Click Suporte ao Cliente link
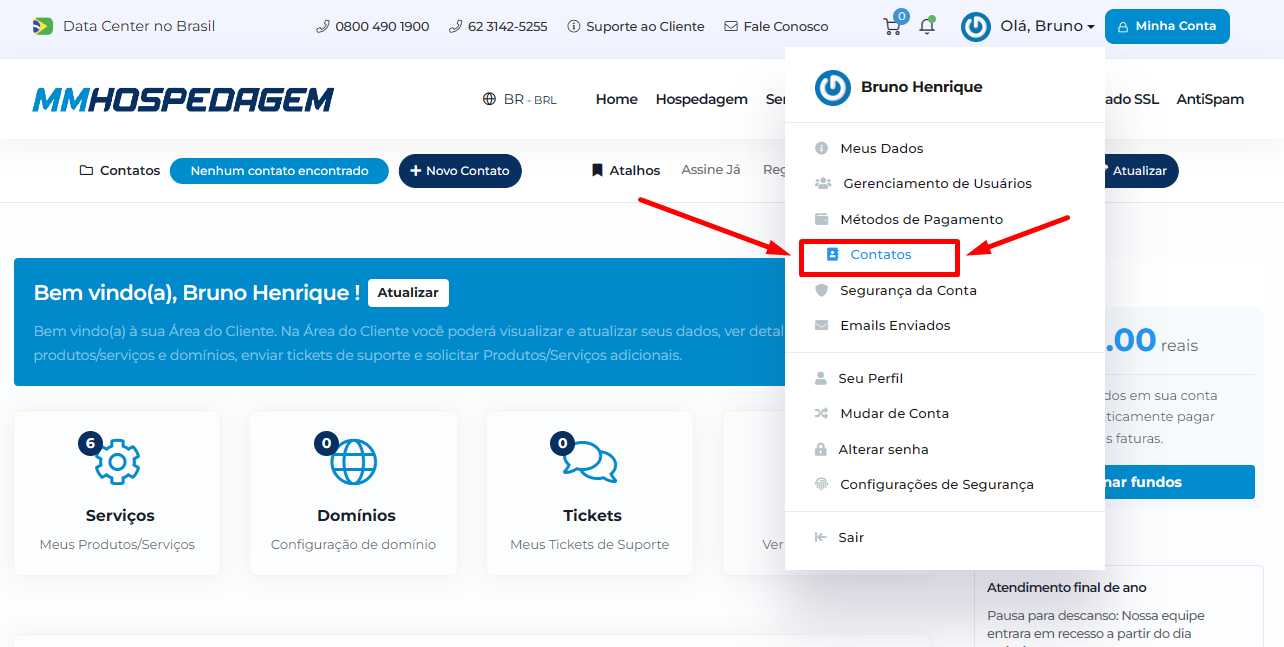 [636, 27]
